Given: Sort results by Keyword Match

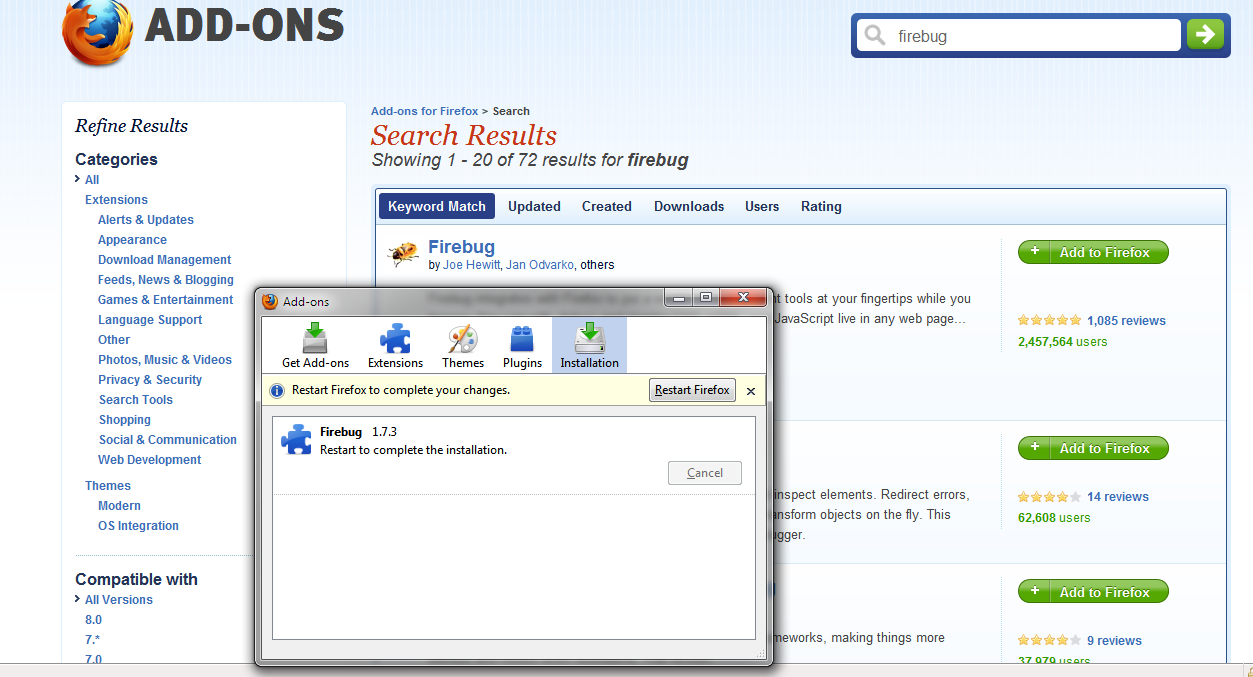Looking at the screenshot, I should (x=437, y=206).
